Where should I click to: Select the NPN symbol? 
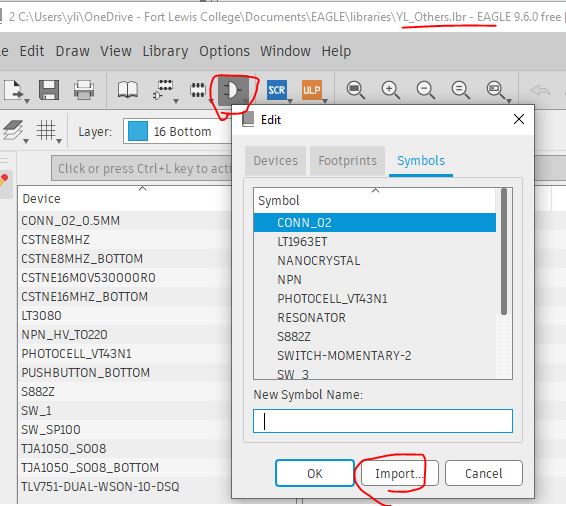point(375,279)
